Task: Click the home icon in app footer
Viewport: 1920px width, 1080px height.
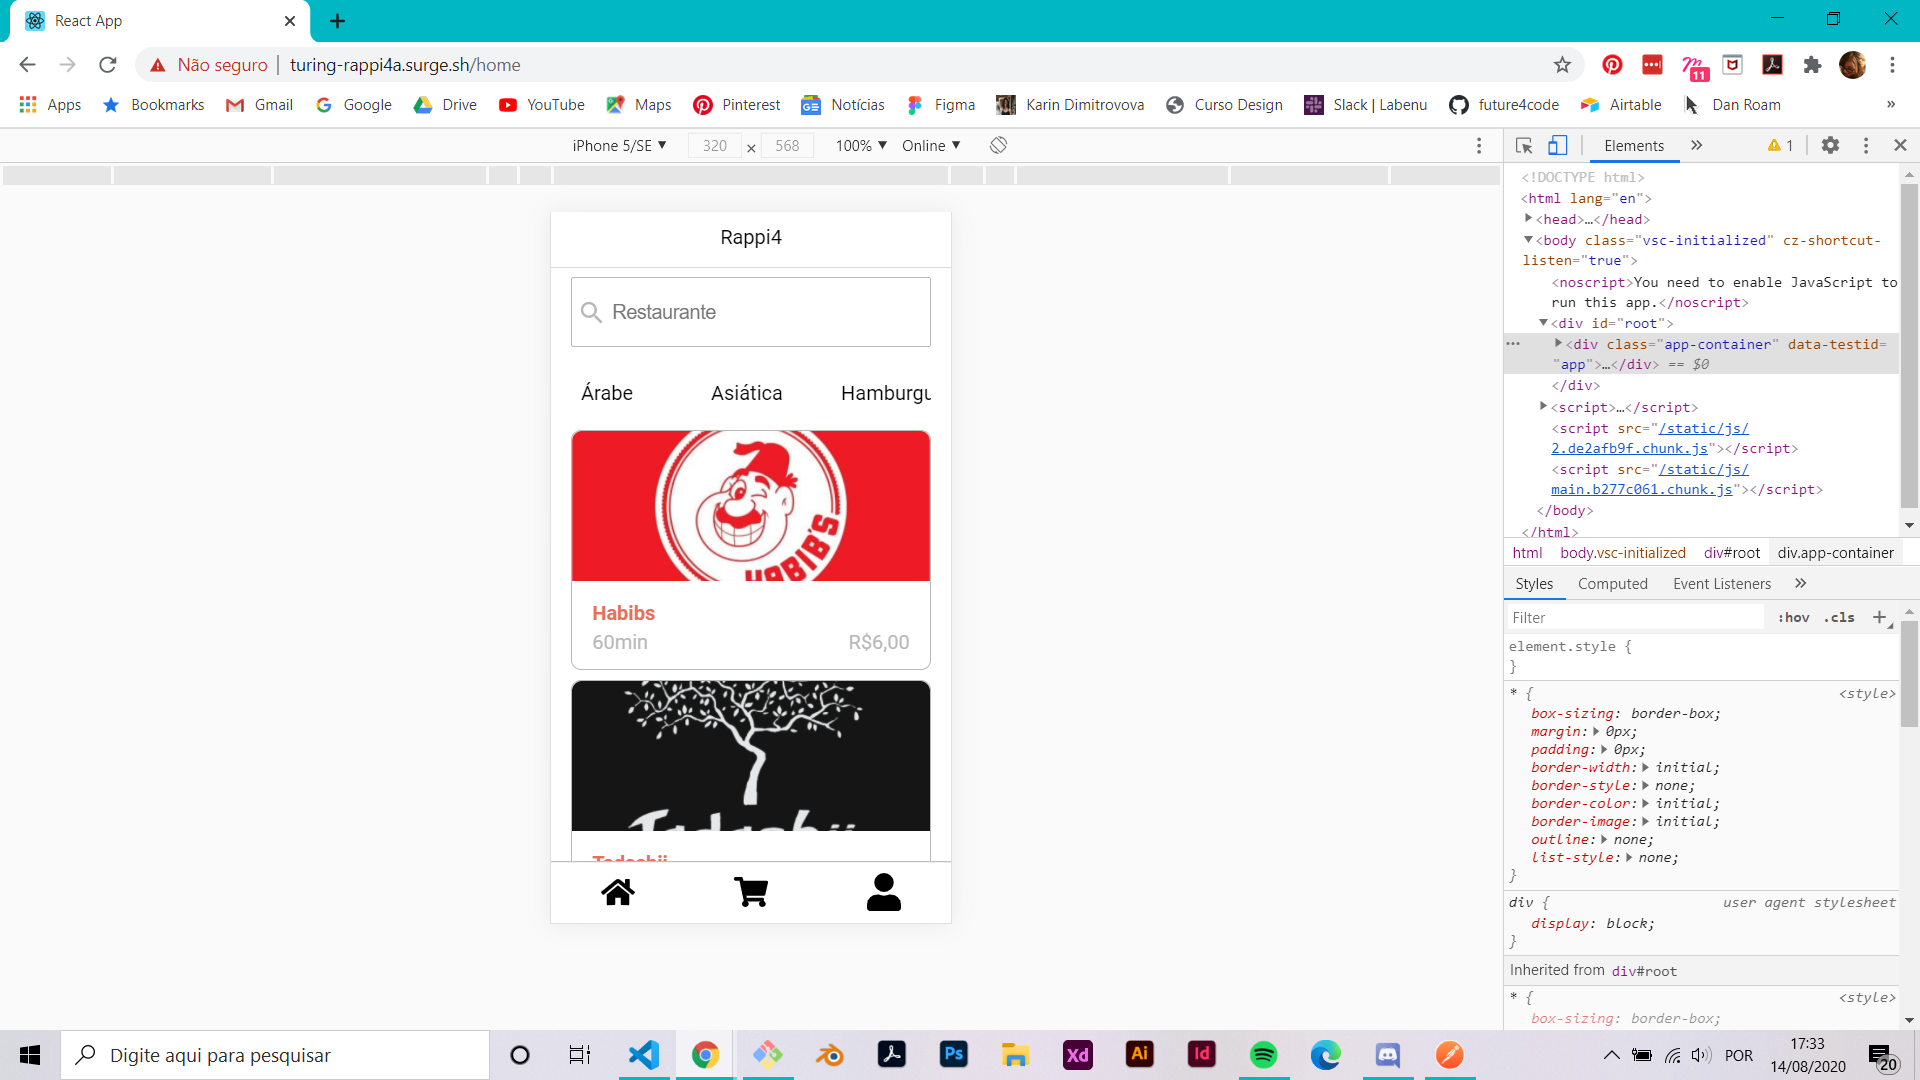Action: pos(617,892)
